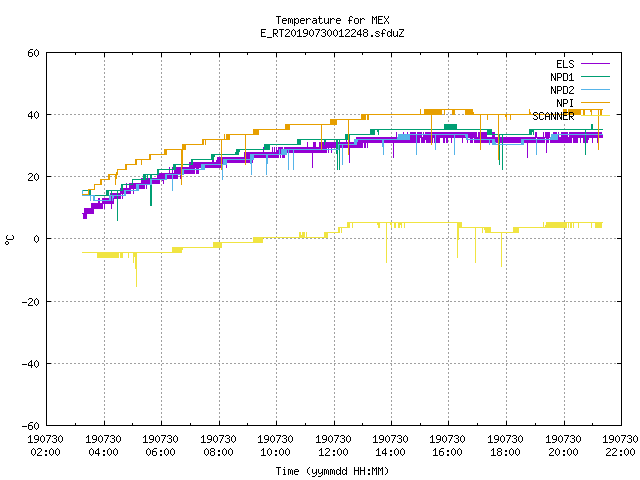Click the y-axis label -60

pyautogui.click(x=31, y=426)
